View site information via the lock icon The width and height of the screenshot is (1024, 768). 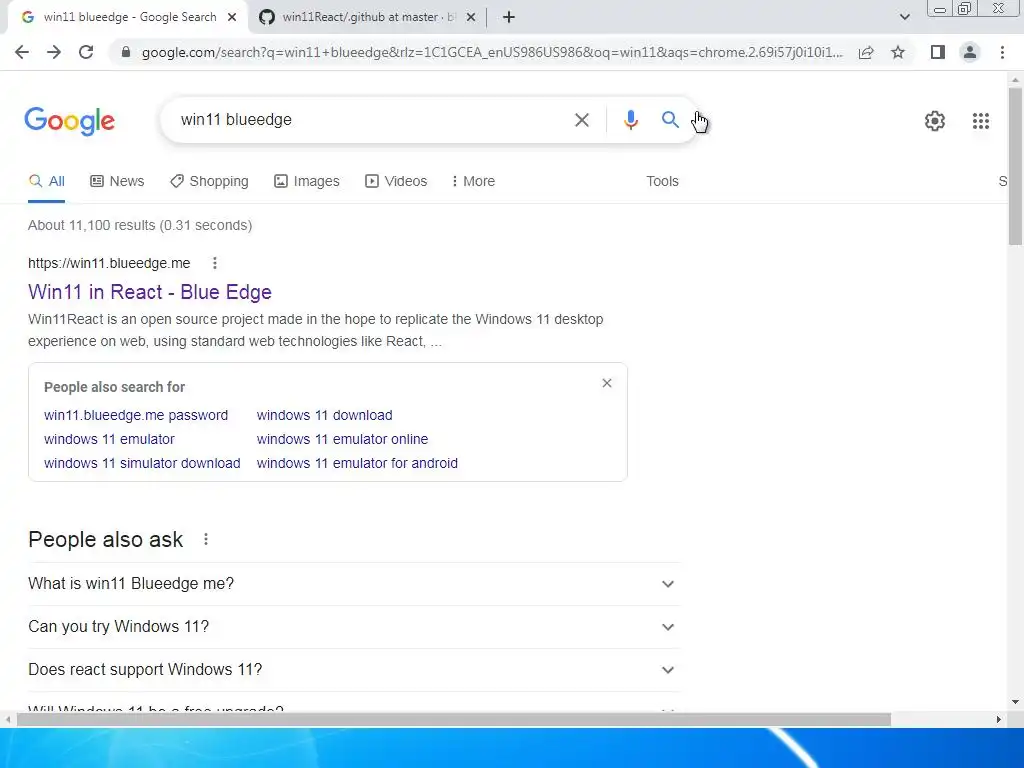pos(126,52)
